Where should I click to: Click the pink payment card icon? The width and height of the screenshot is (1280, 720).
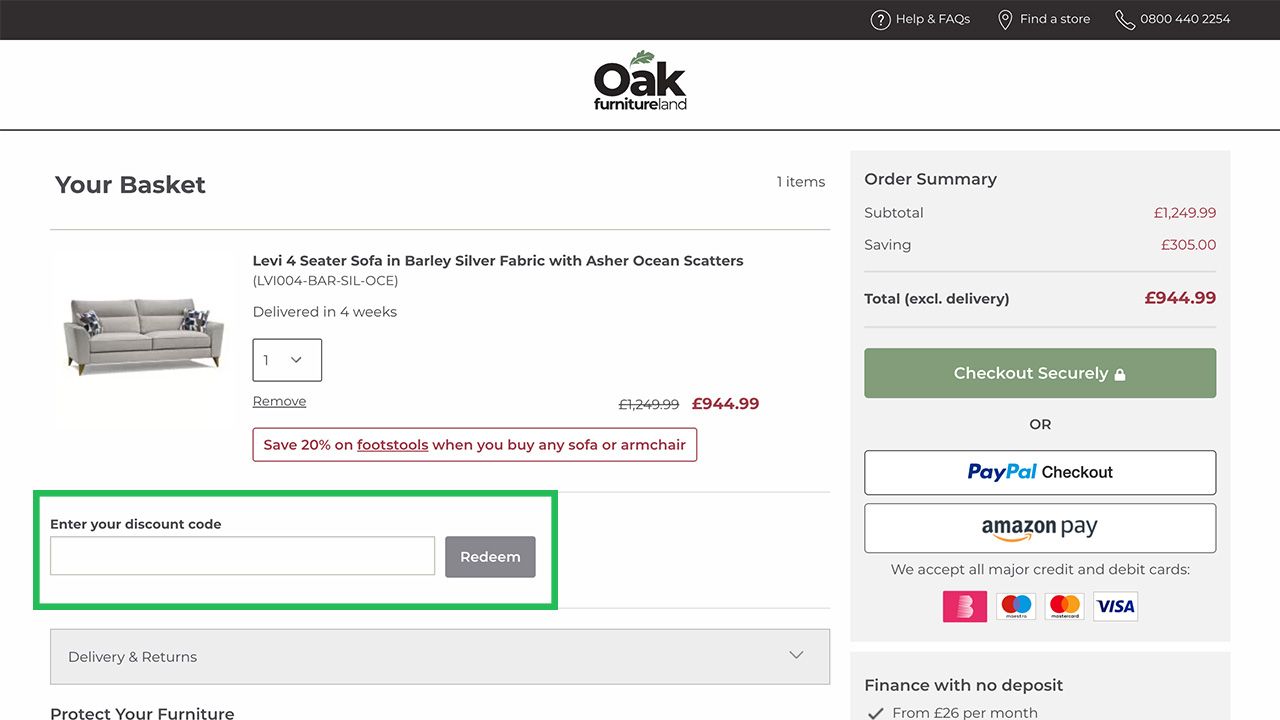[965, 606]
